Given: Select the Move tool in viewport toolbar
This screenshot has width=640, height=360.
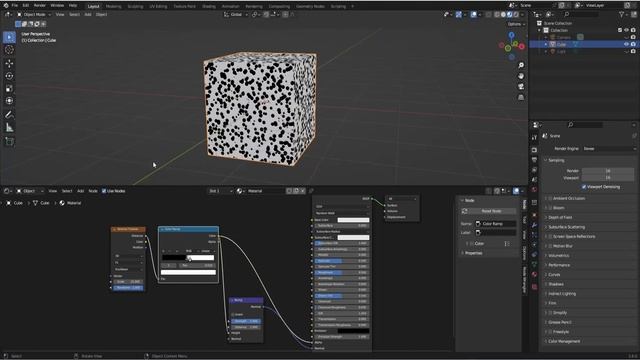Looking at the screenshot, I should coord(9,63).
